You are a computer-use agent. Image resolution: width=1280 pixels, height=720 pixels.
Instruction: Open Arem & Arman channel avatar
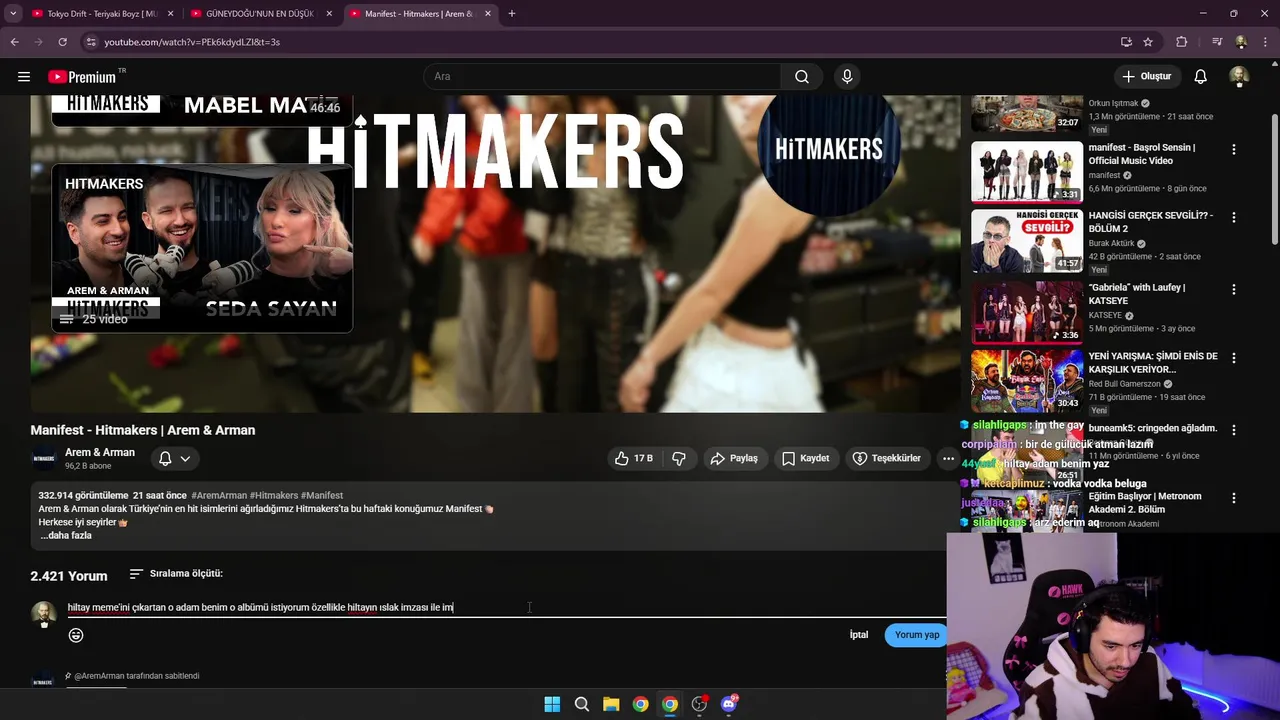coord(44,458)
